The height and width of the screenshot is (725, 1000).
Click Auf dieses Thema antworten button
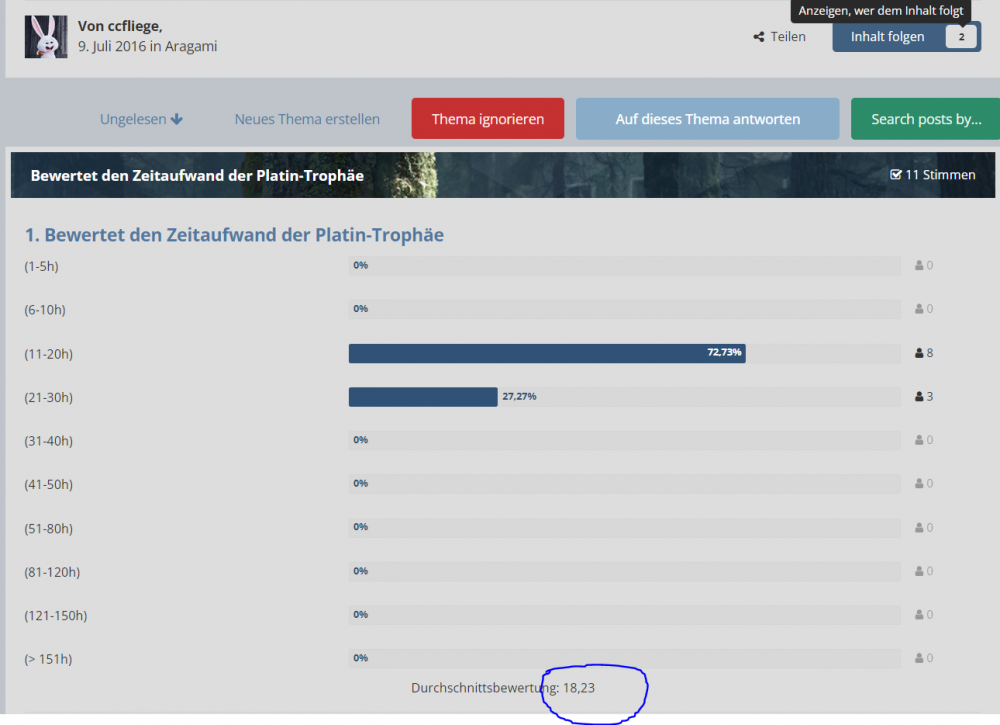(x=707, y=119)
